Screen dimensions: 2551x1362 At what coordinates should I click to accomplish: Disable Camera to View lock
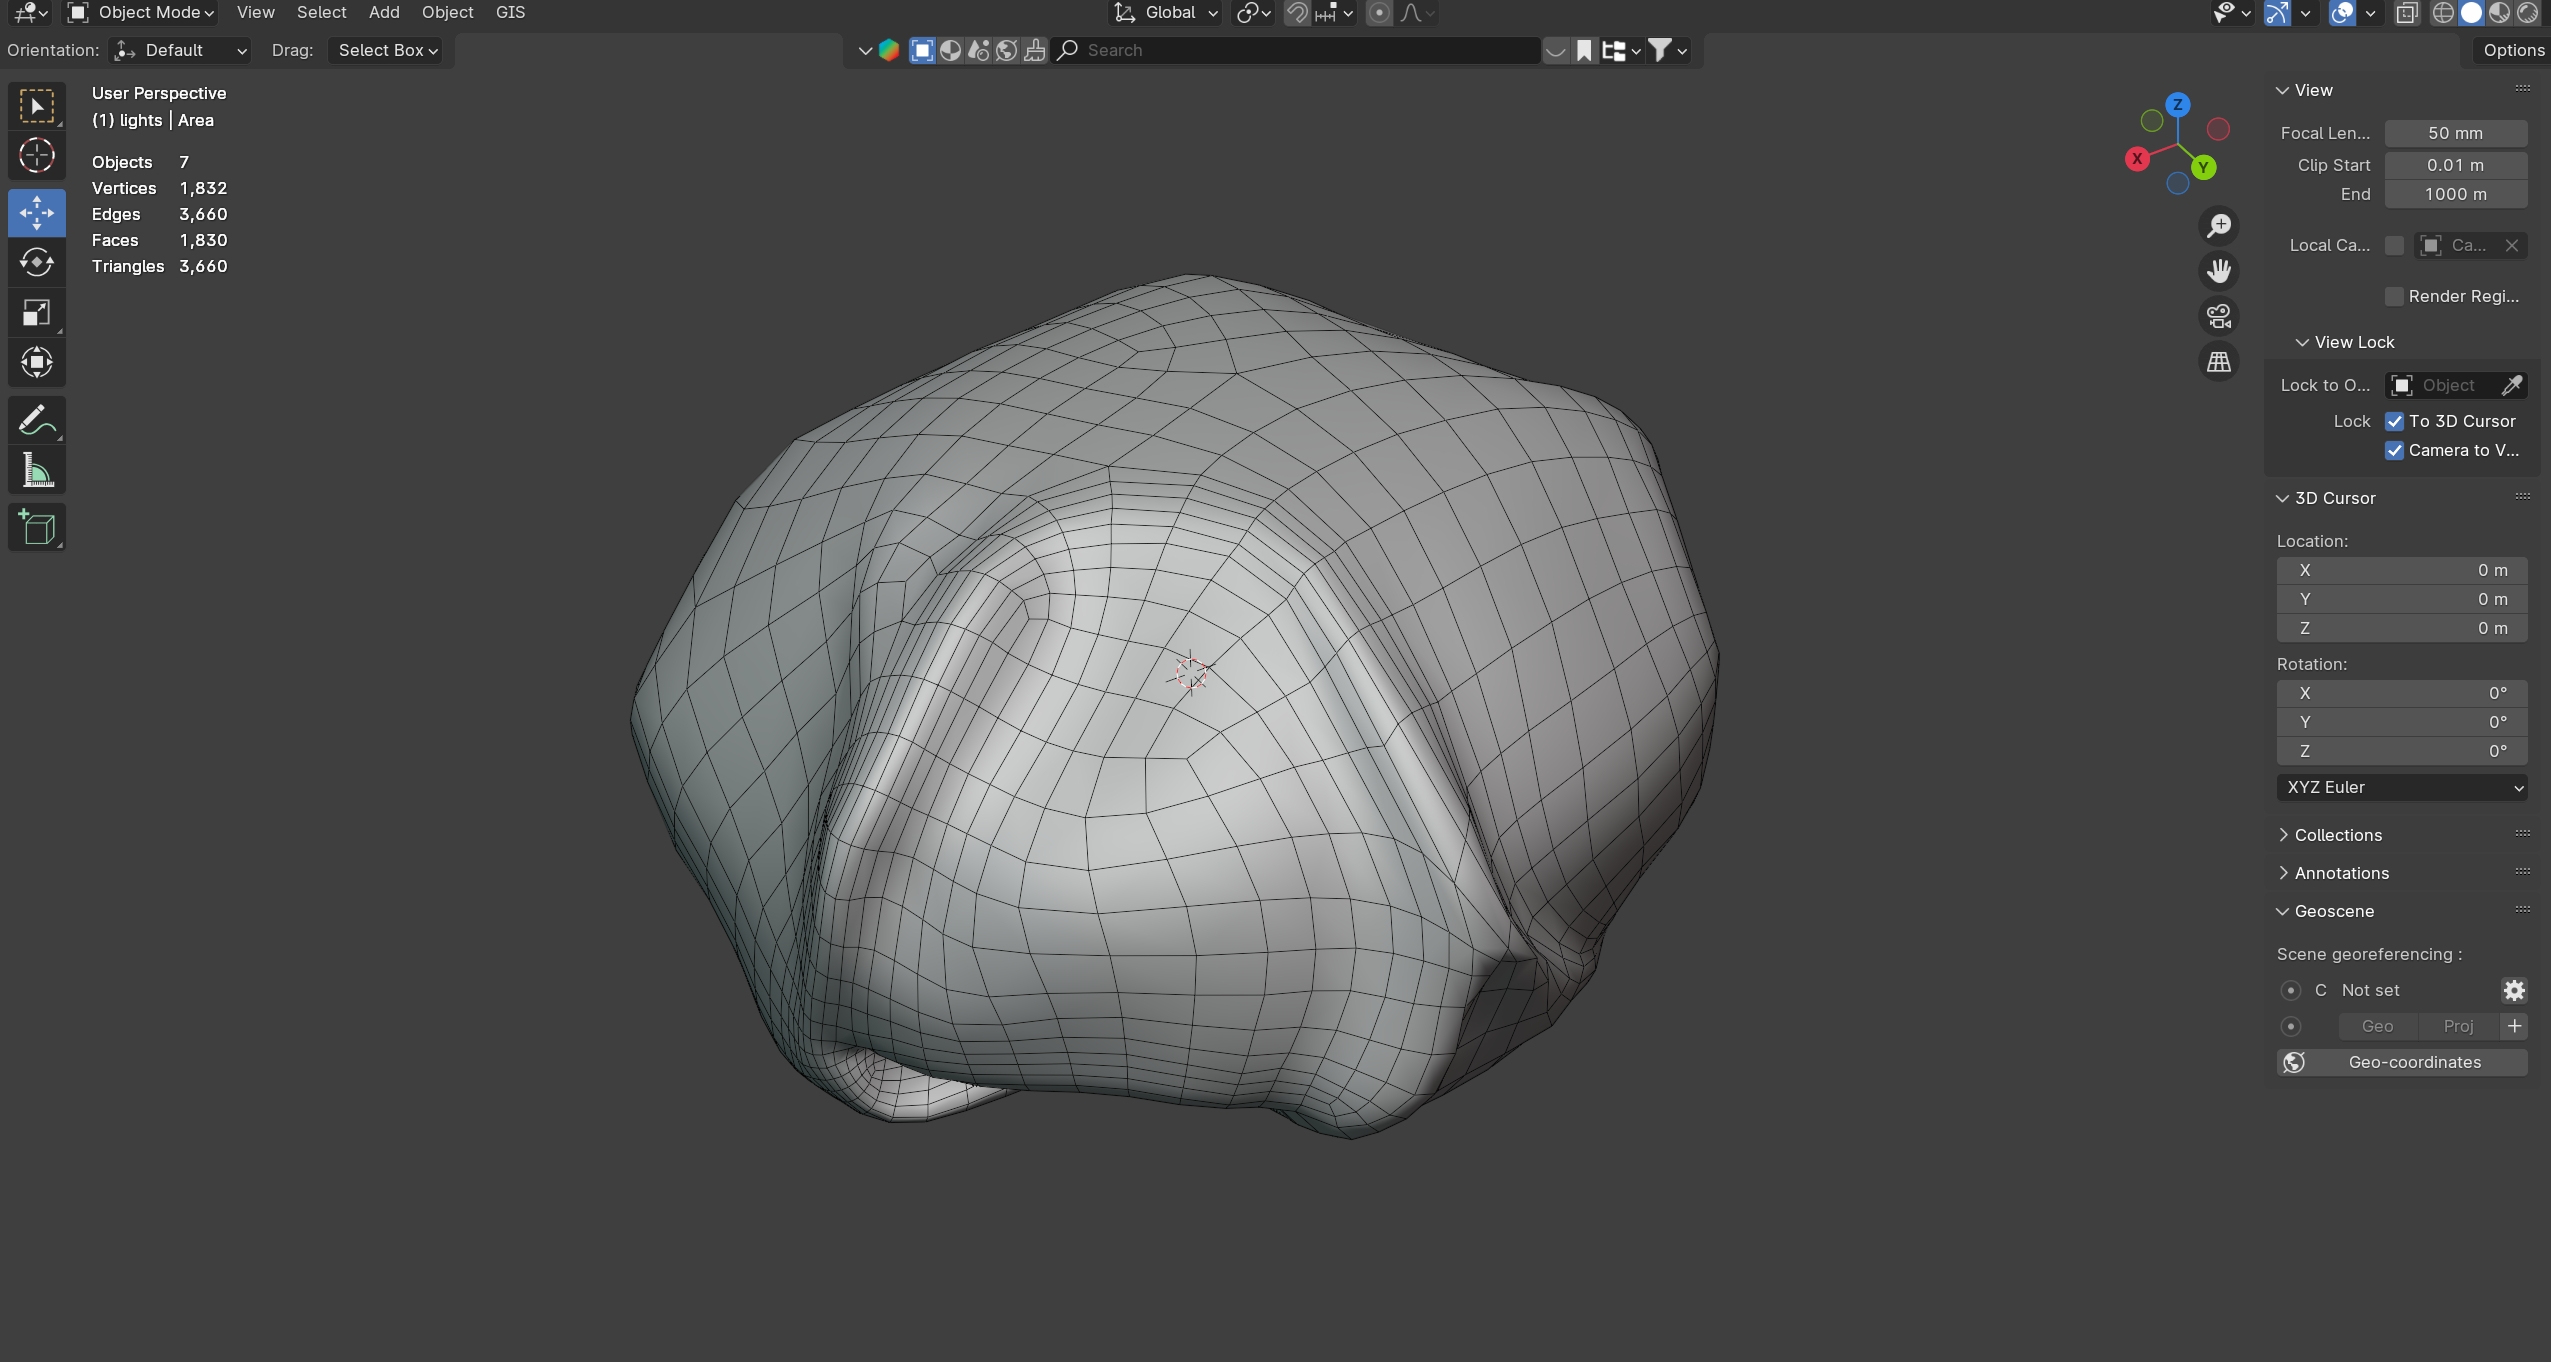[x=2394, y=450]
